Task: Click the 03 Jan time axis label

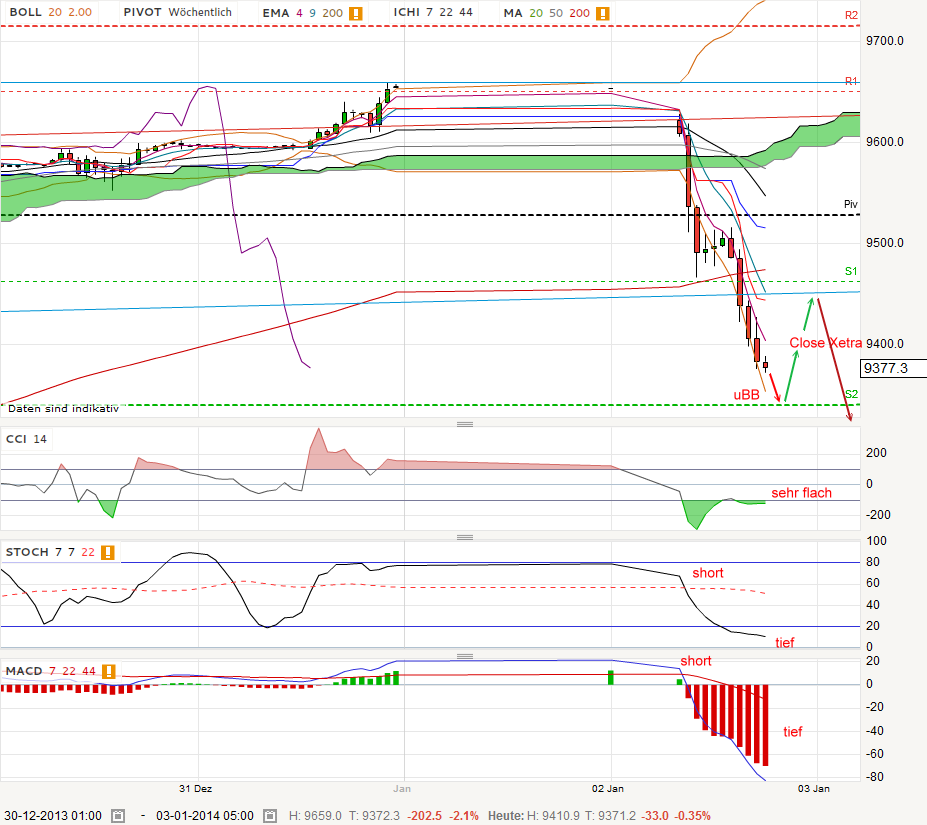Action: 813,789
